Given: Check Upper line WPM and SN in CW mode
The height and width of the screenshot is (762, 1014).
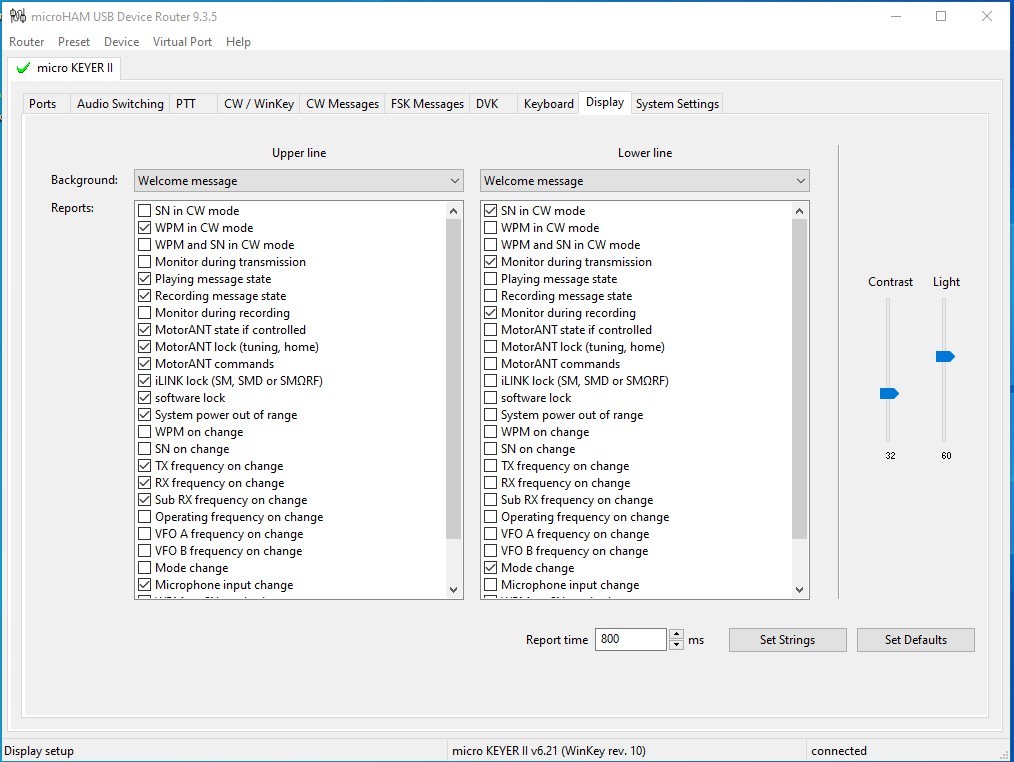Looking at the screenshot, I should pos(145,245).
